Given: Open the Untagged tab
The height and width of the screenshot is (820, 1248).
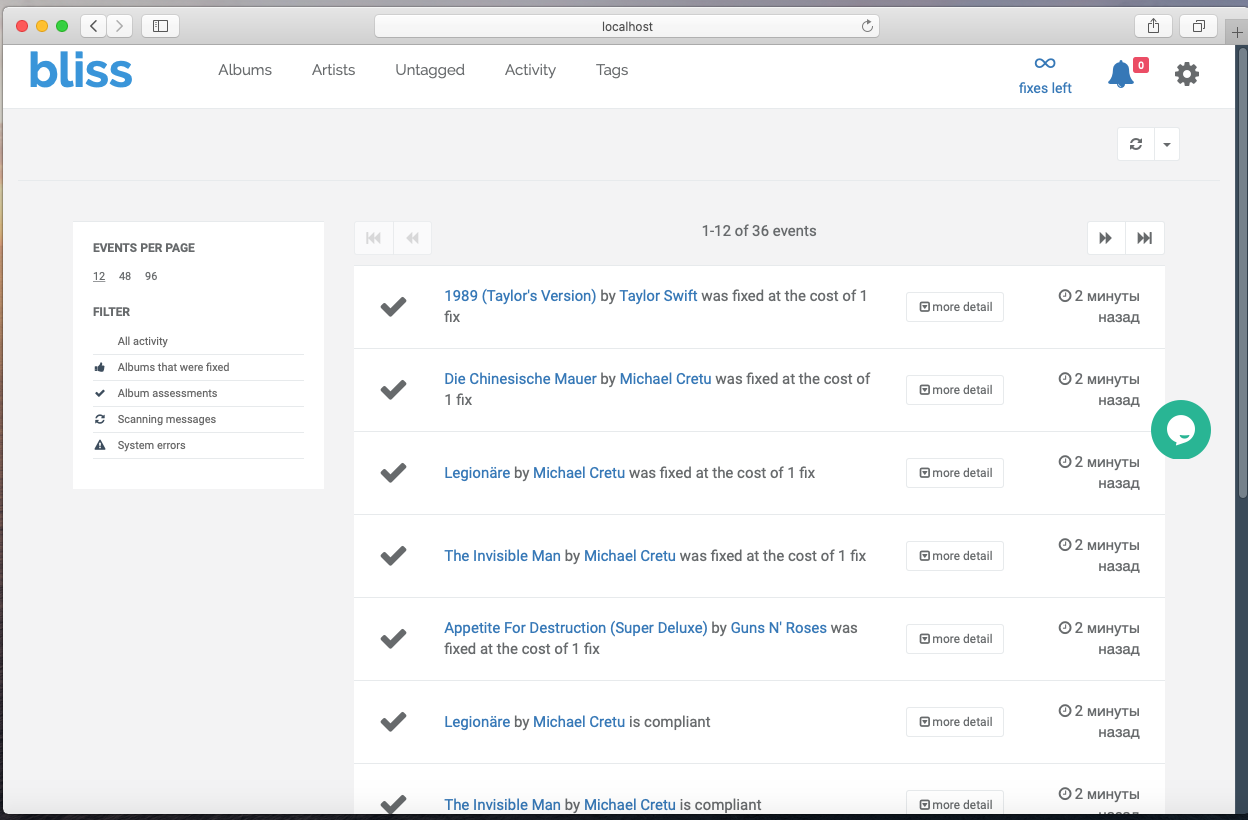Looking at the screenshot, I should click(x=430, y=70).
